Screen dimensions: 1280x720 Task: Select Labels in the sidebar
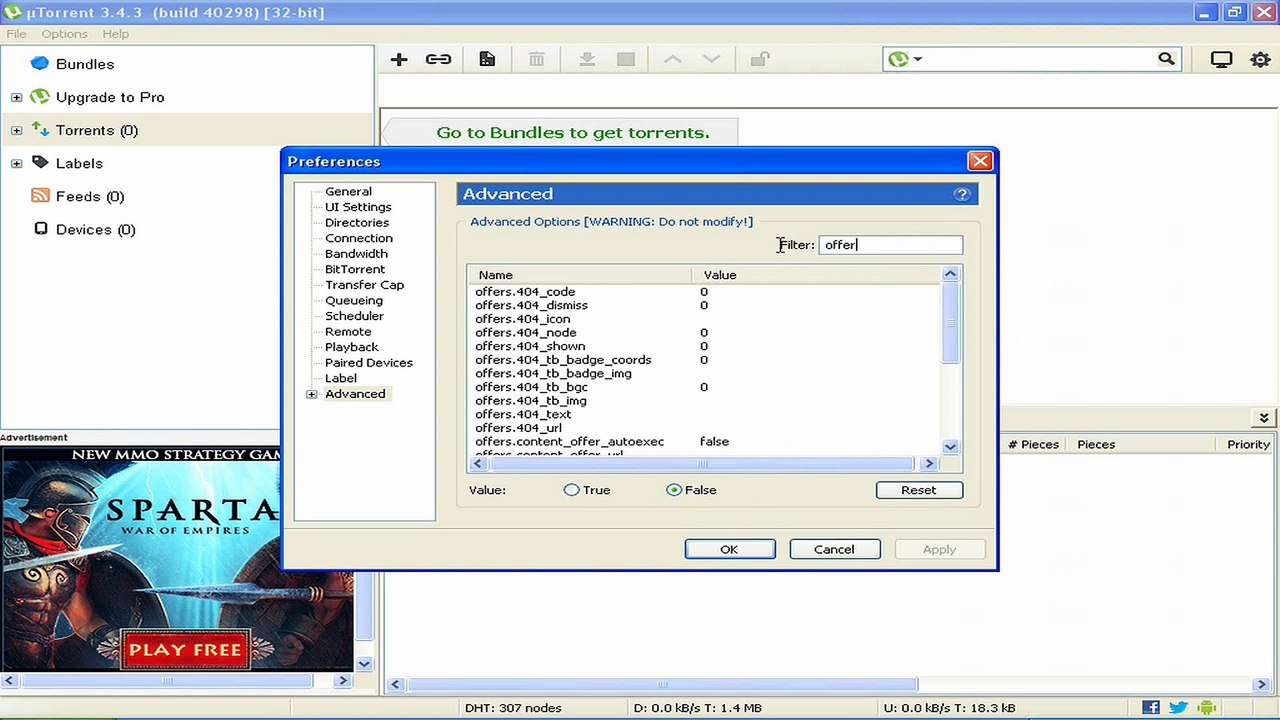click(x=79, y=163)
